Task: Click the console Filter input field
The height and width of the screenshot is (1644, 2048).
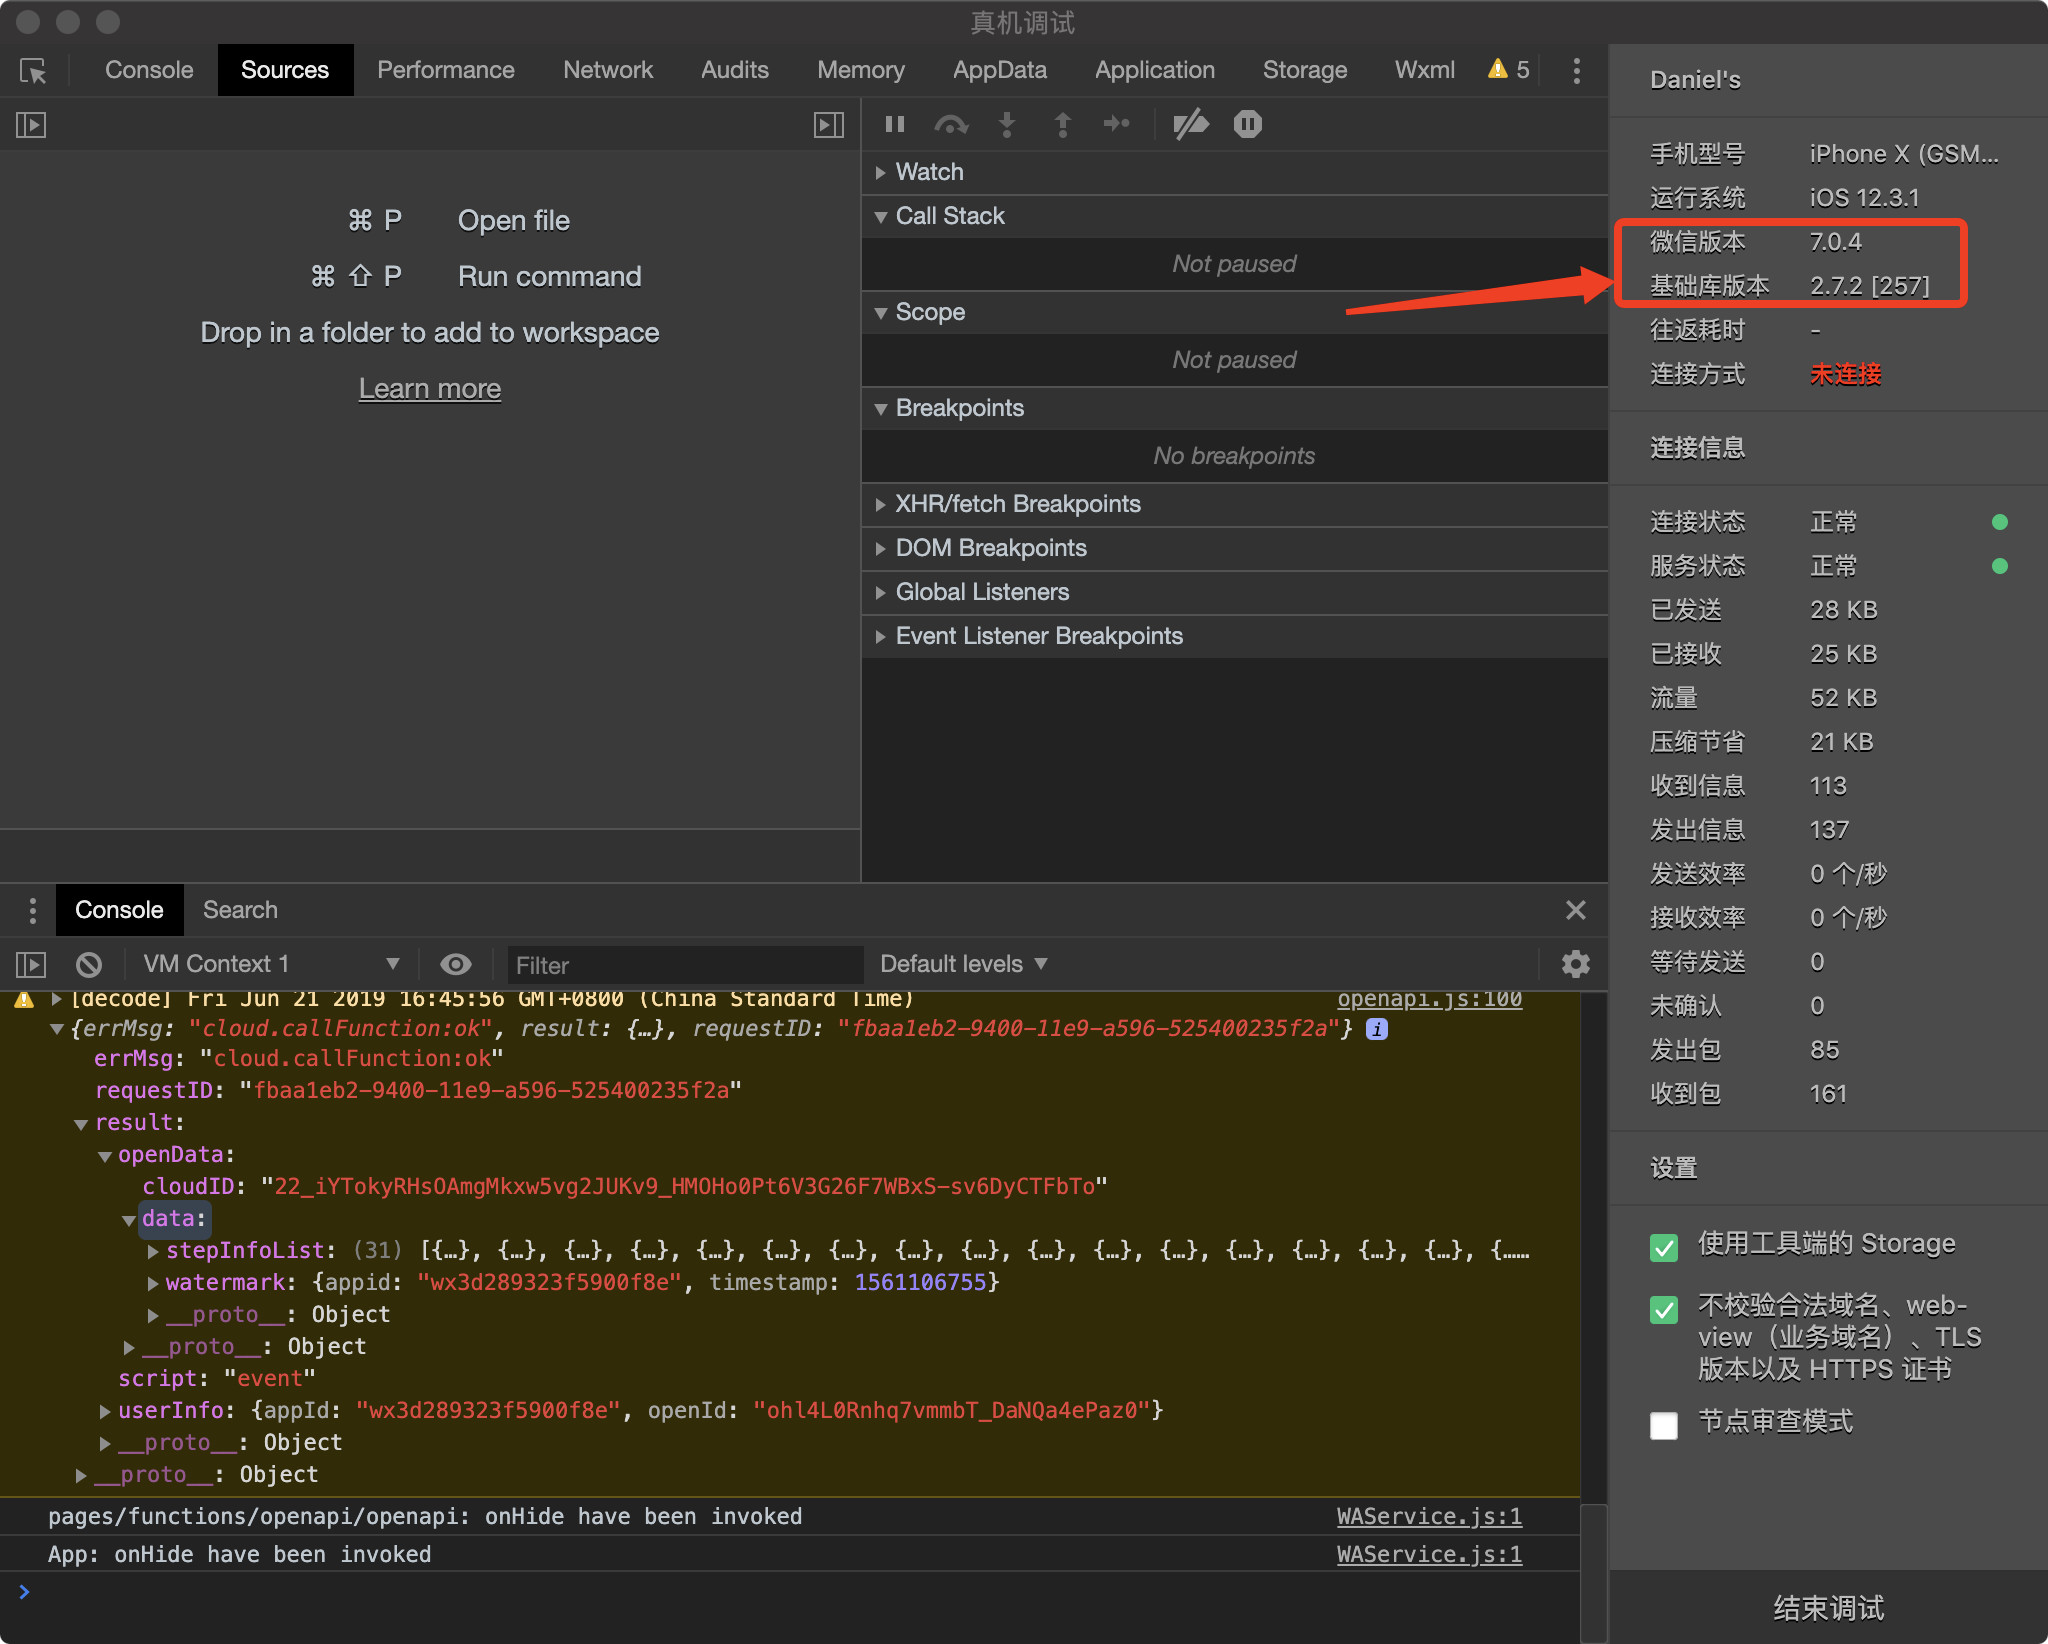Action: (x=684, y=965)
